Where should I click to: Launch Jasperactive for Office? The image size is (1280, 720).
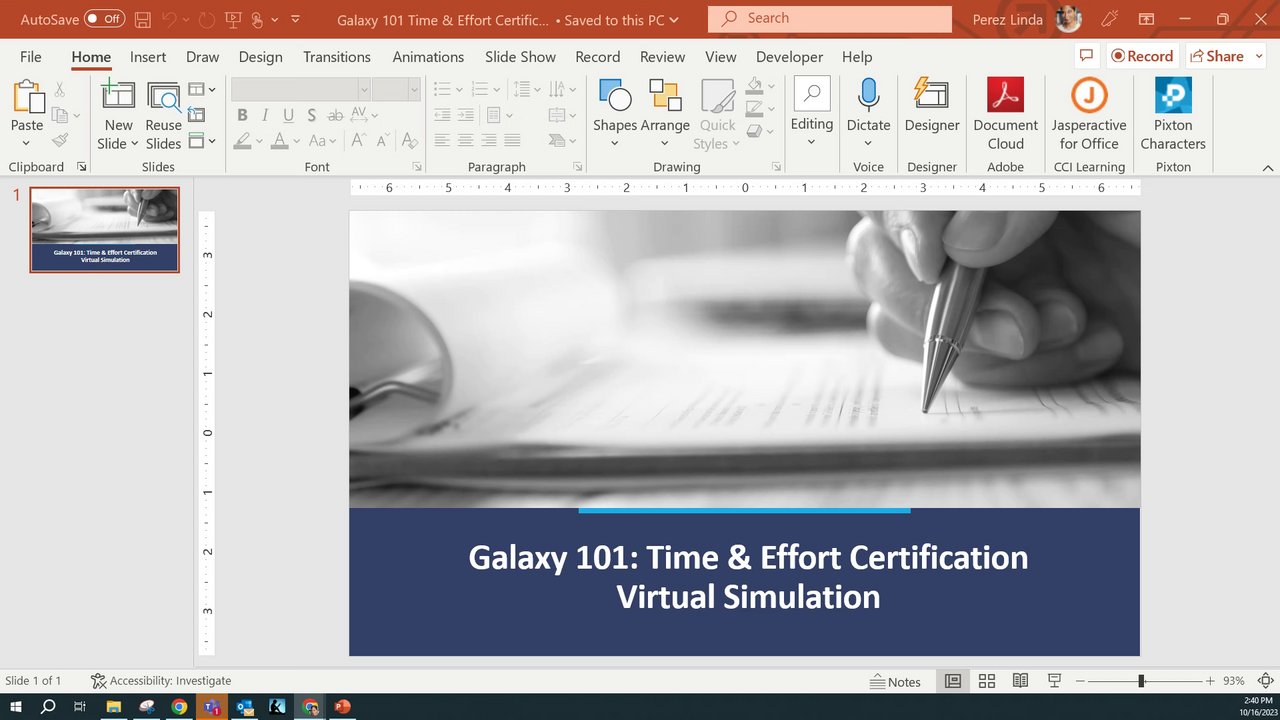click(1089, 114)
